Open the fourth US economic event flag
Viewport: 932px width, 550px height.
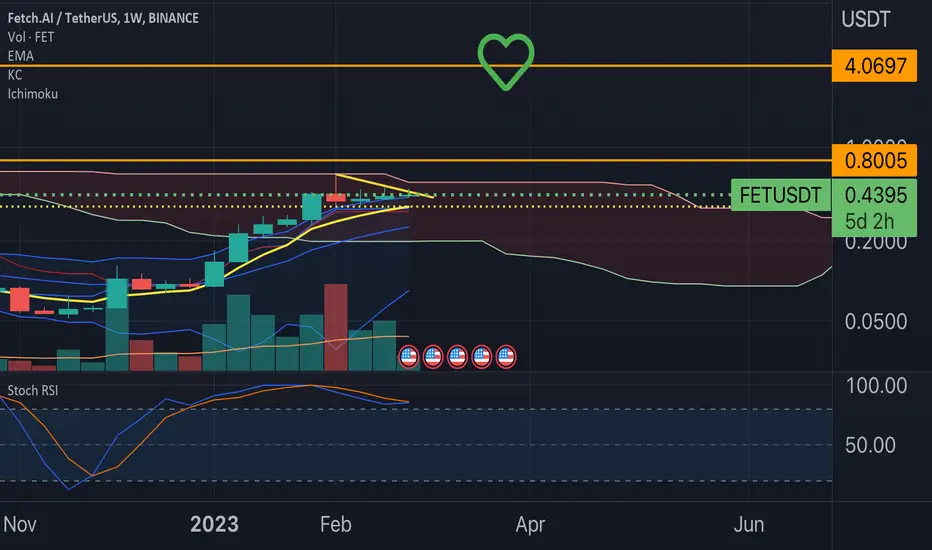pyautogui.click(x=481, y=357)
